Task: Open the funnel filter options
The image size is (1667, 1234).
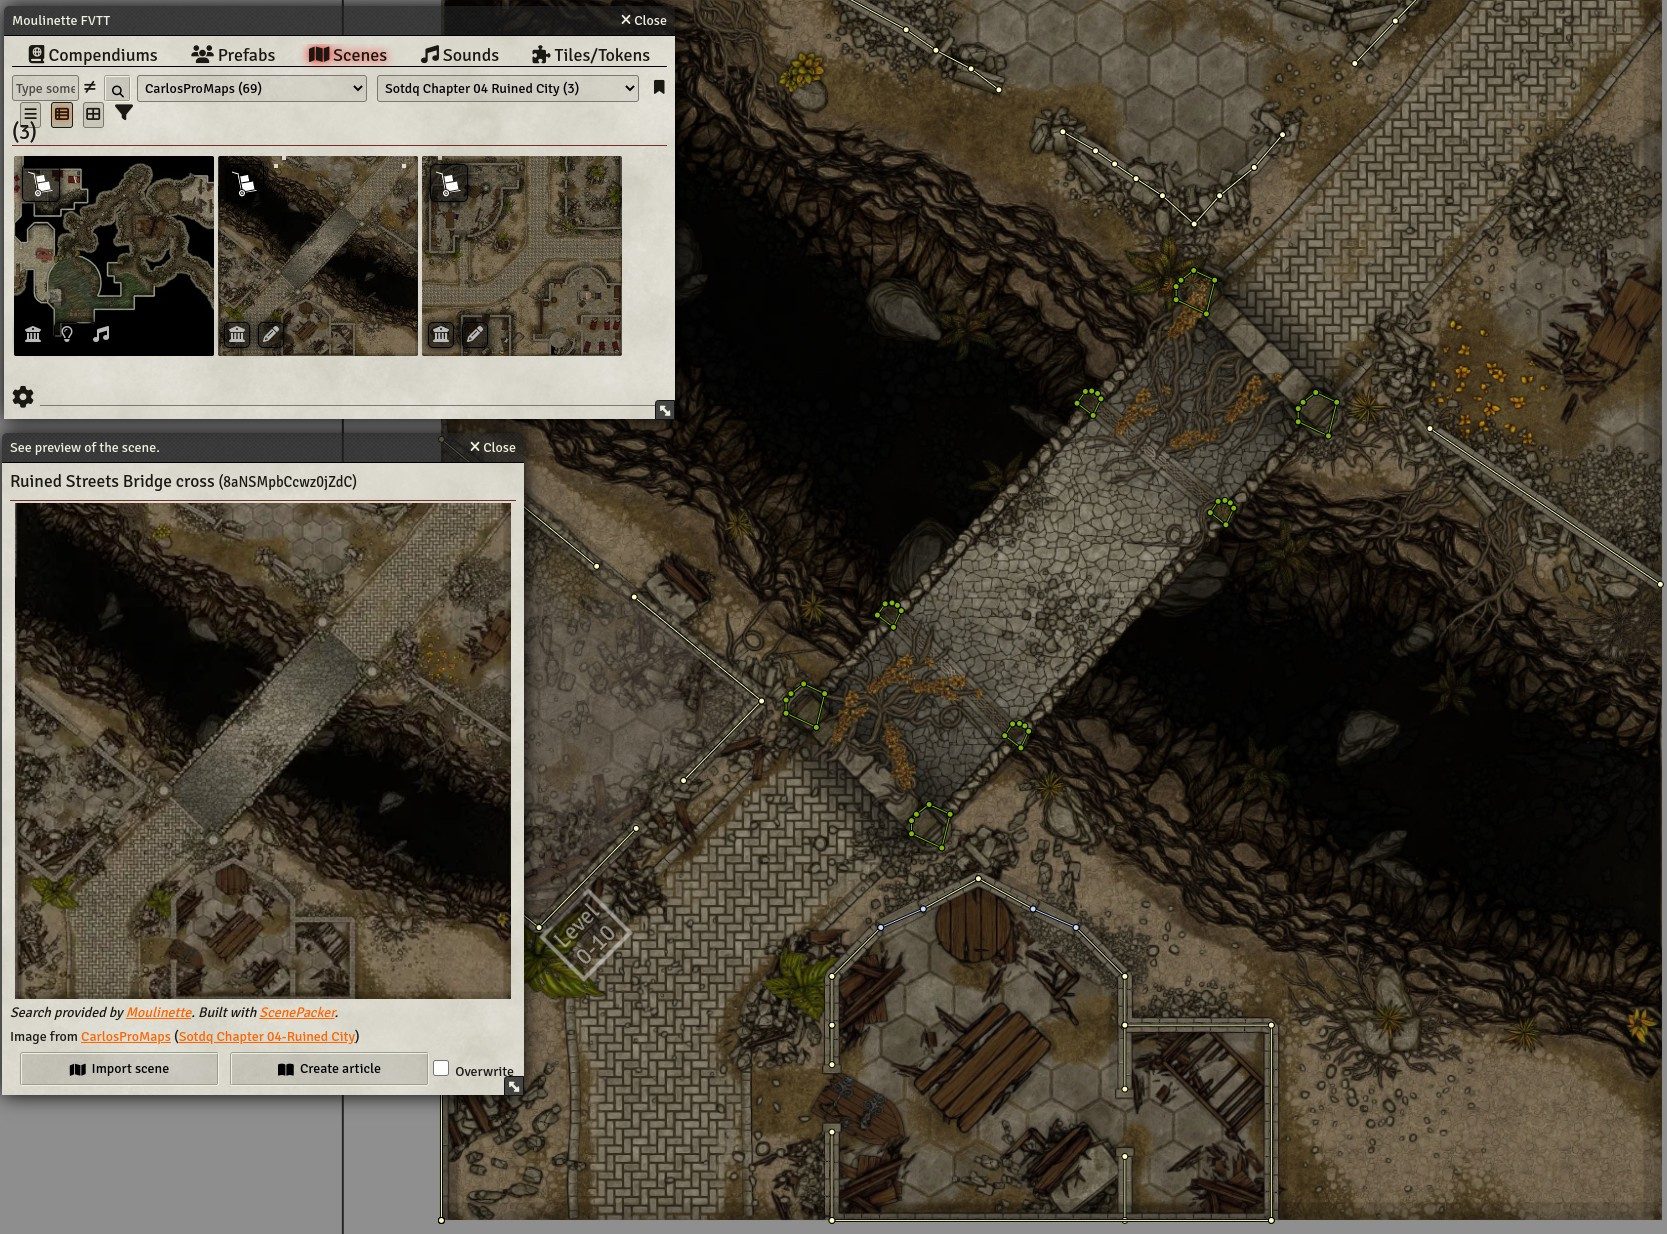Action: [x=124, y=113]
